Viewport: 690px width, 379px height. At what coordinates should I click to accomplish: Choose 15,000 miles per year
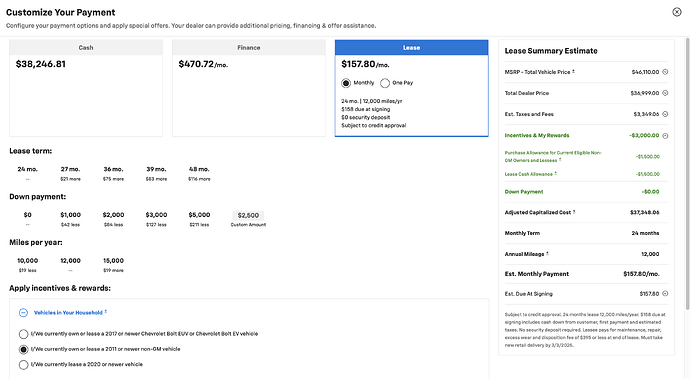(114, 265)
